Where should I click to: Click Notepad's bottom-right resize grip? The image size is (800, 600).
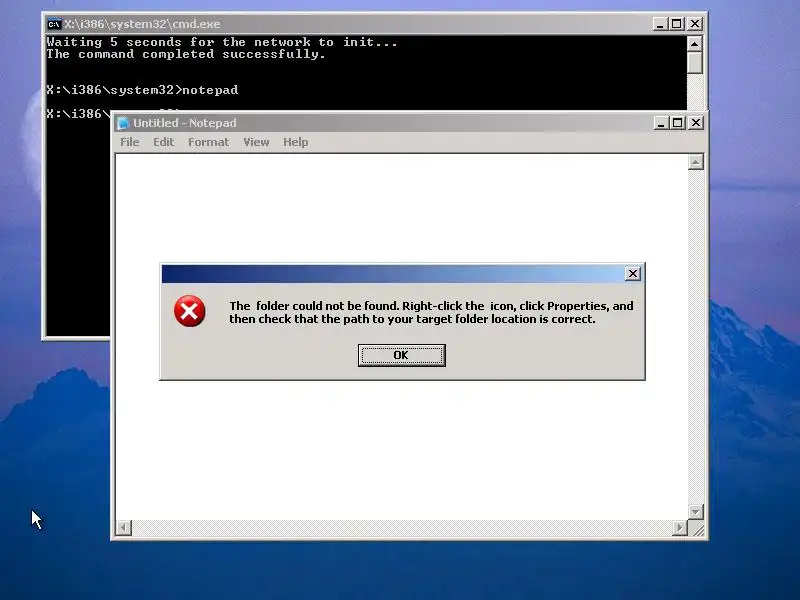tap(697, 529)
